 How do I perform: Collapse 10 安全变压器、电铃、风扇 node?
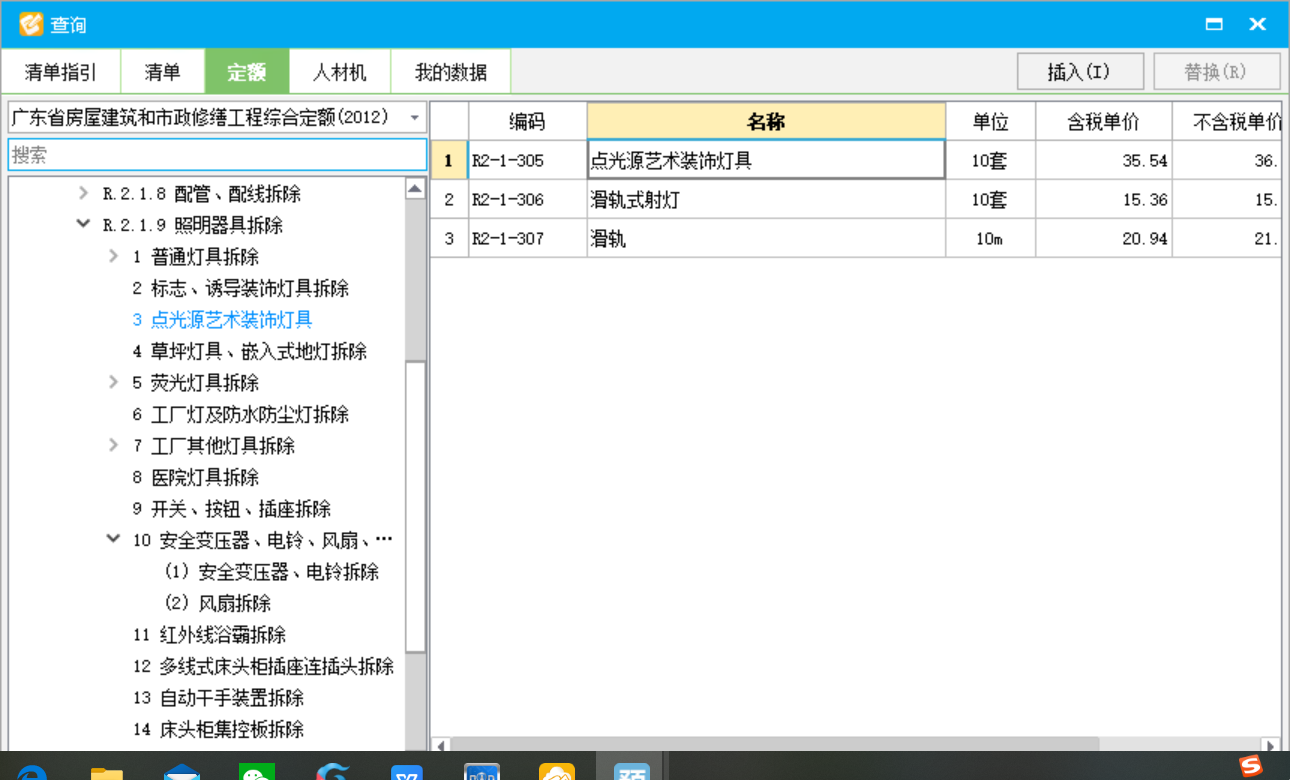click(114, 540)
